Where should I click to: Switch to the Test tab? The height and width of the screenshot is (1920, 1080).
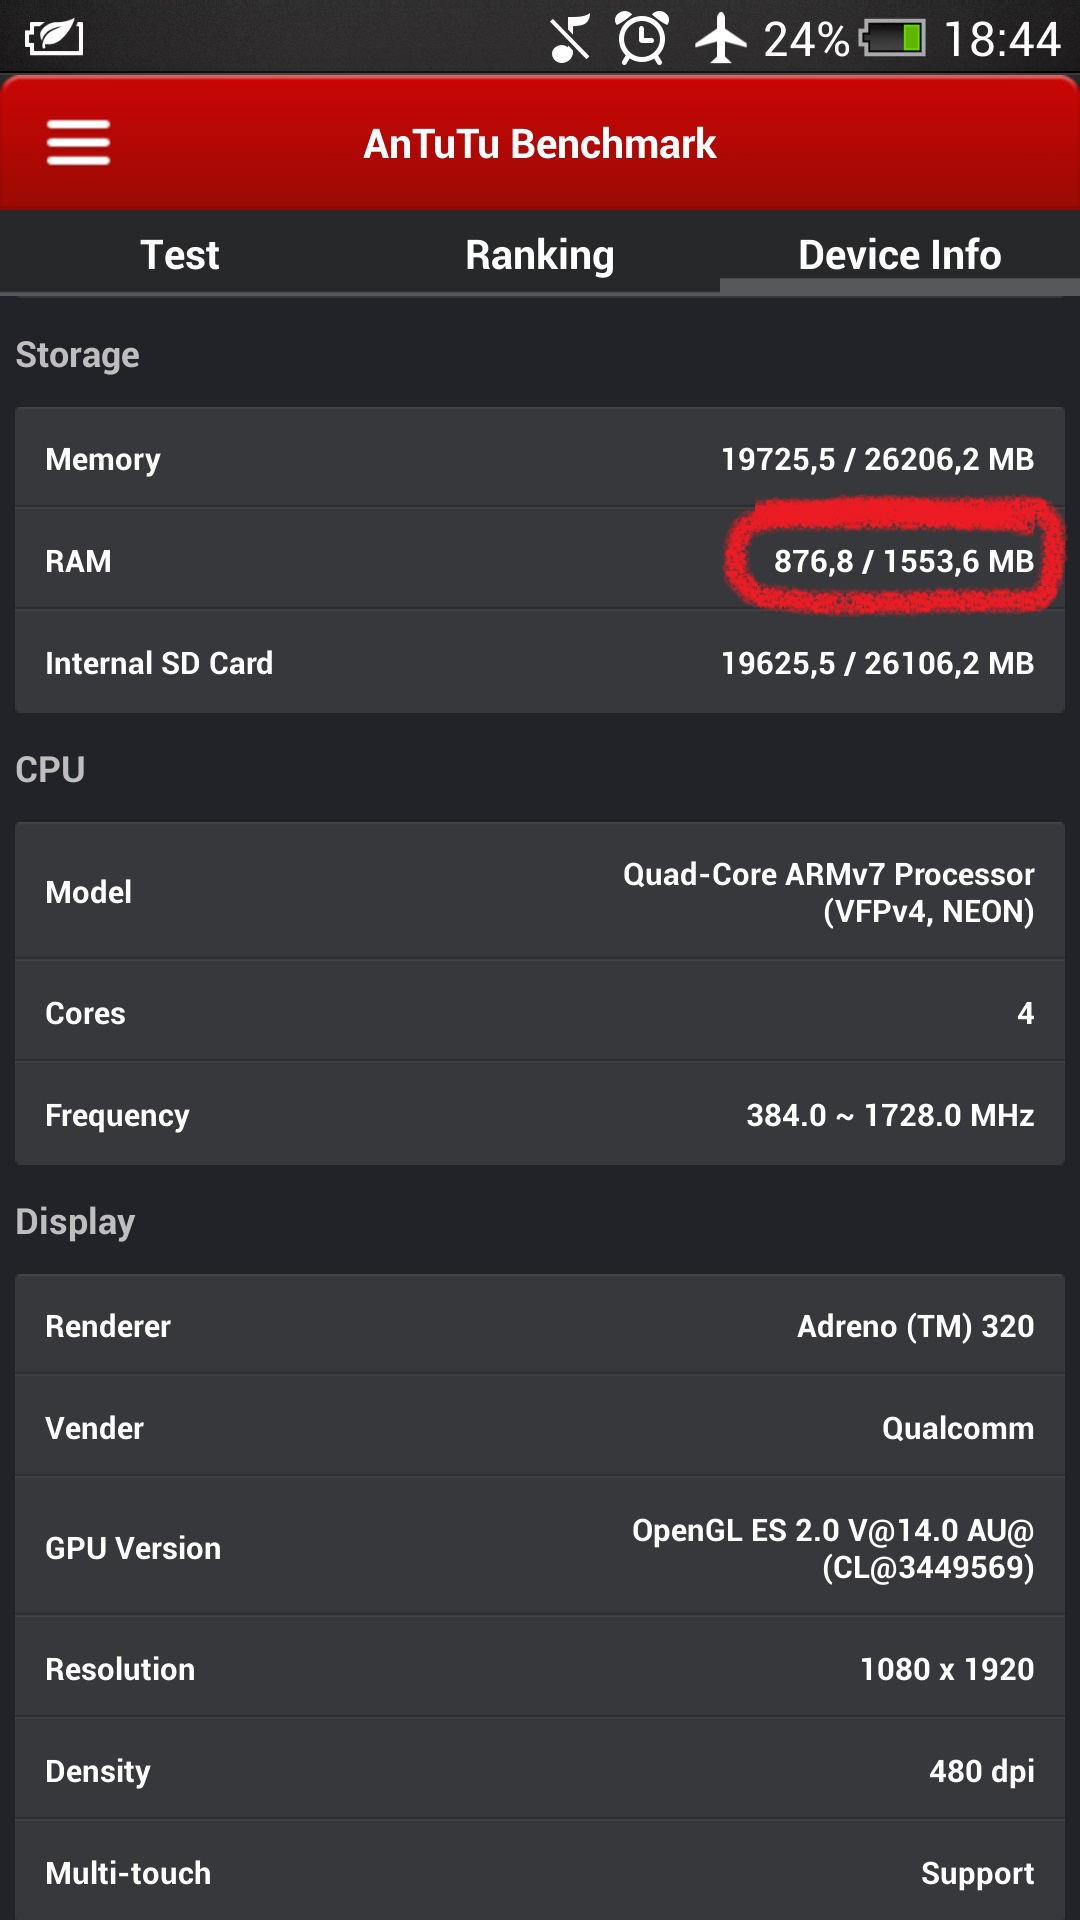180,254
